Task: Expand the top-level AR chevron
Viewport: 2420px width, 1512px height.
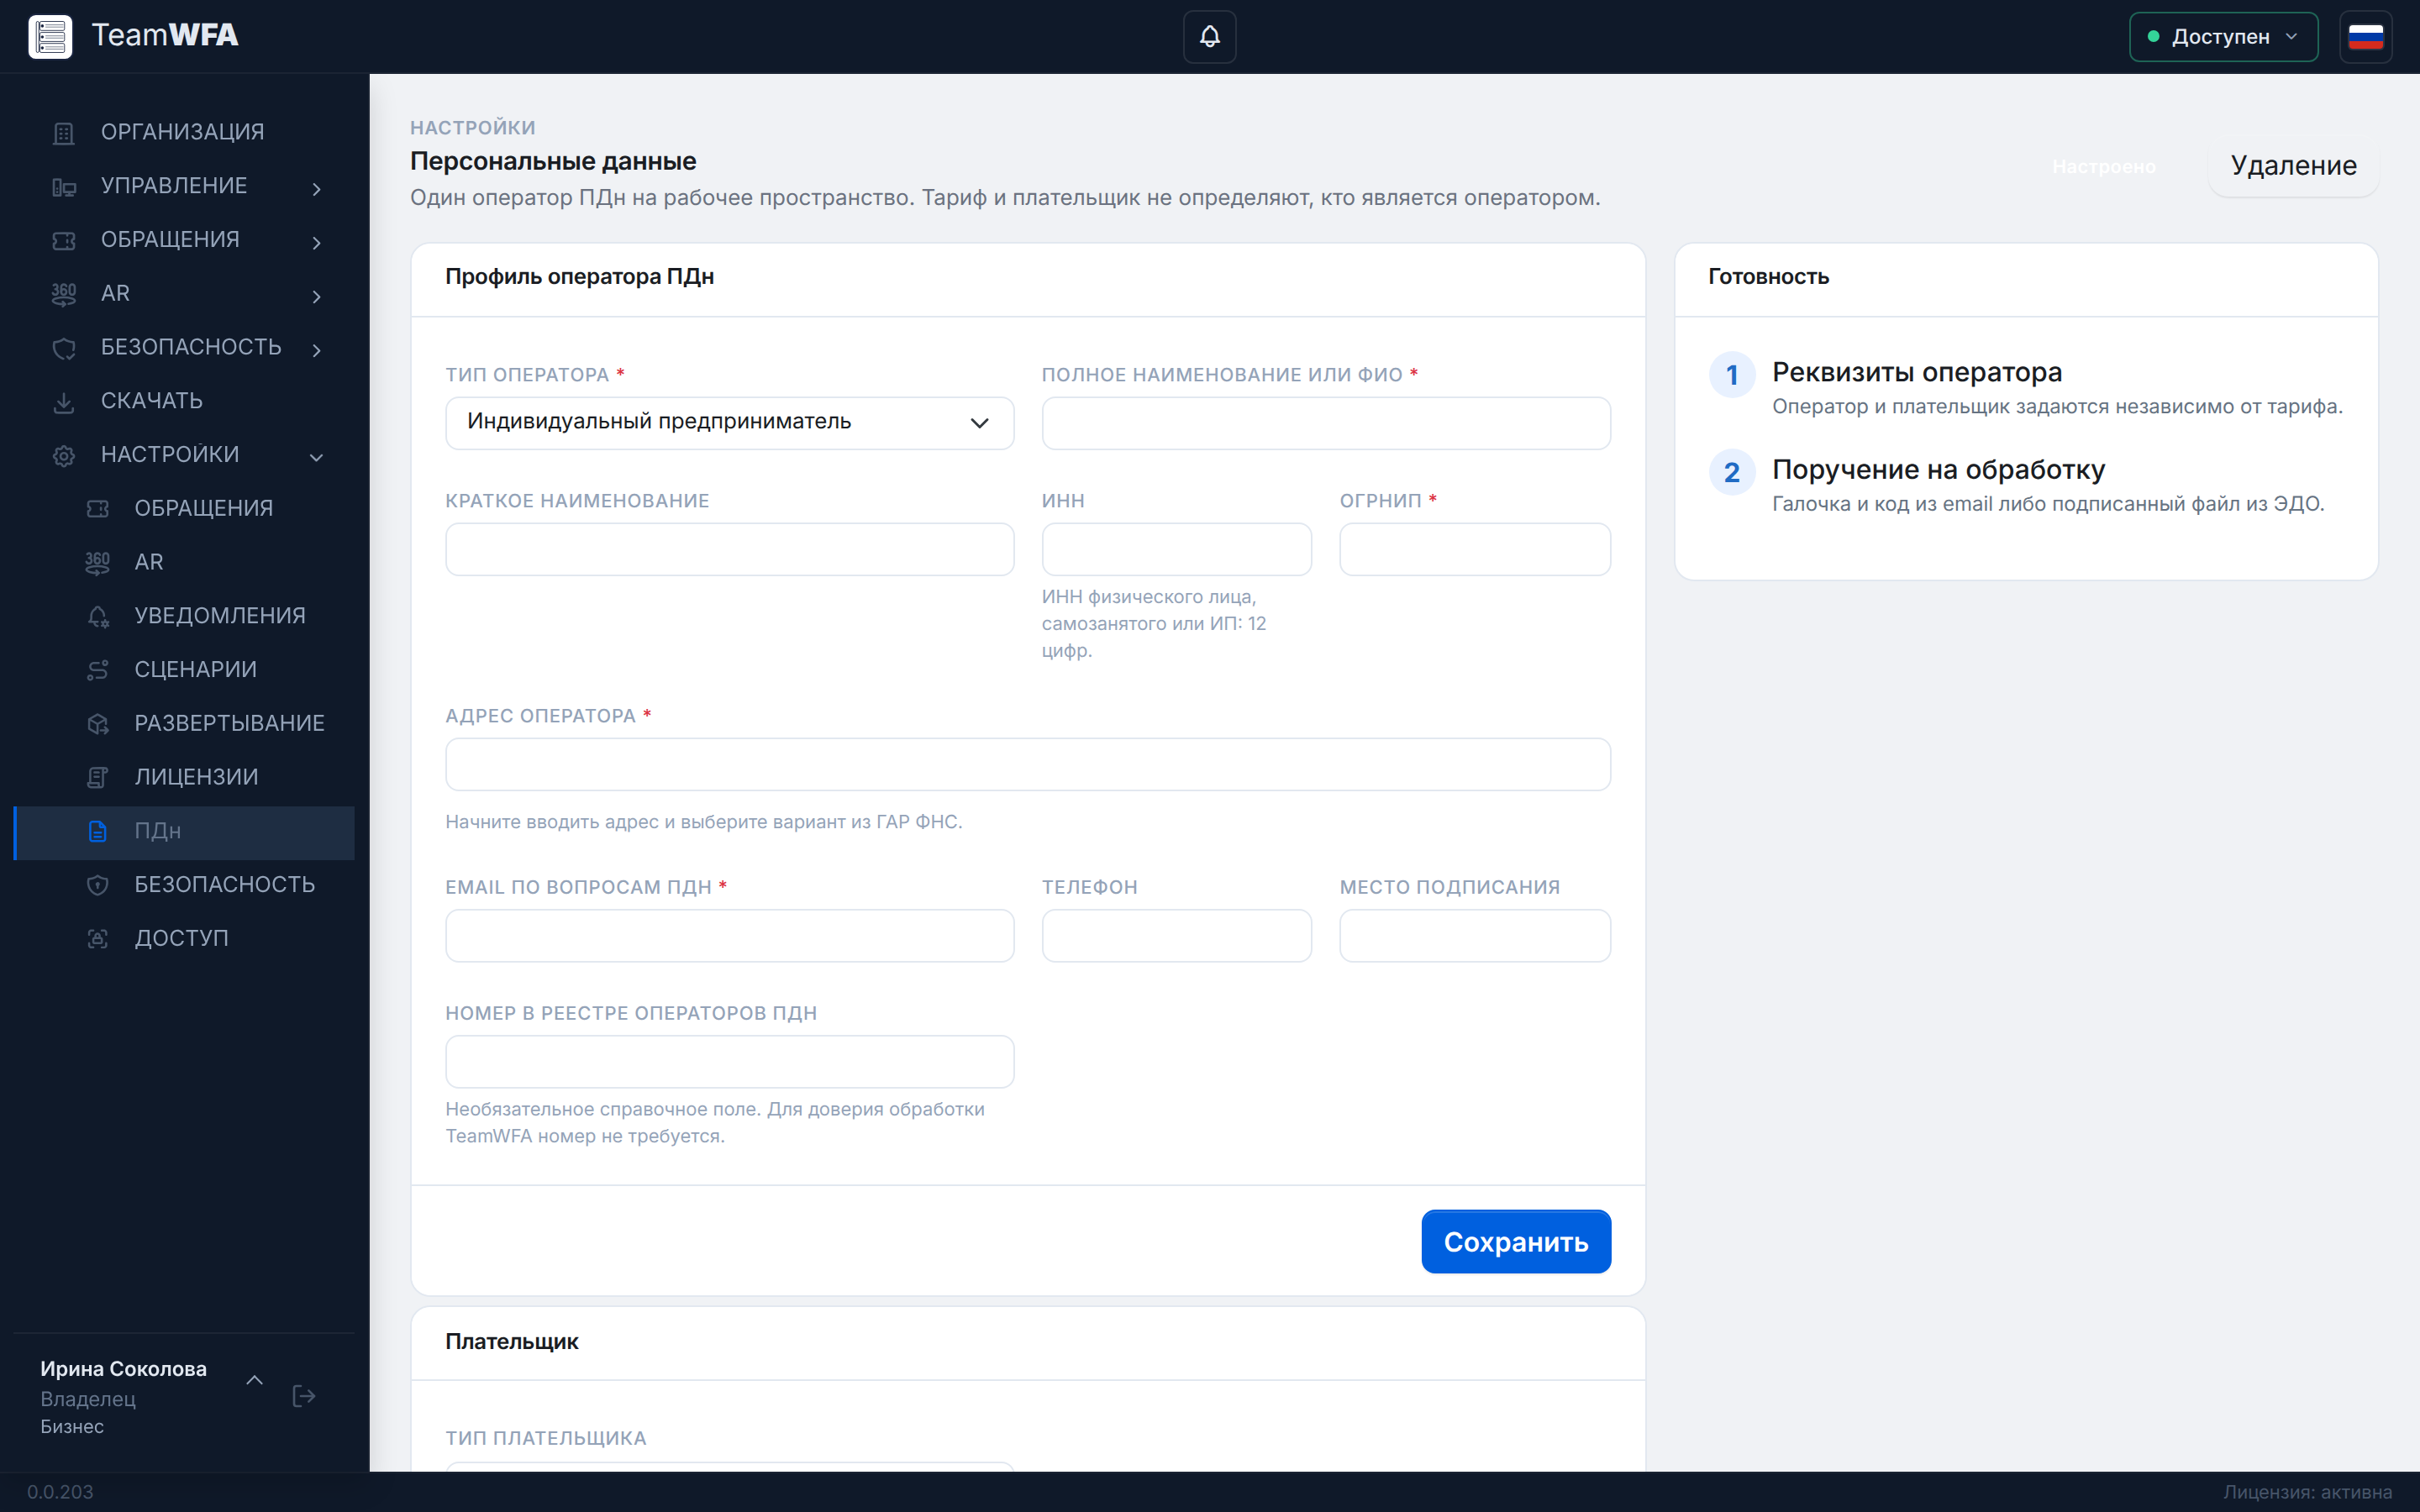Action: pos(316,296)
